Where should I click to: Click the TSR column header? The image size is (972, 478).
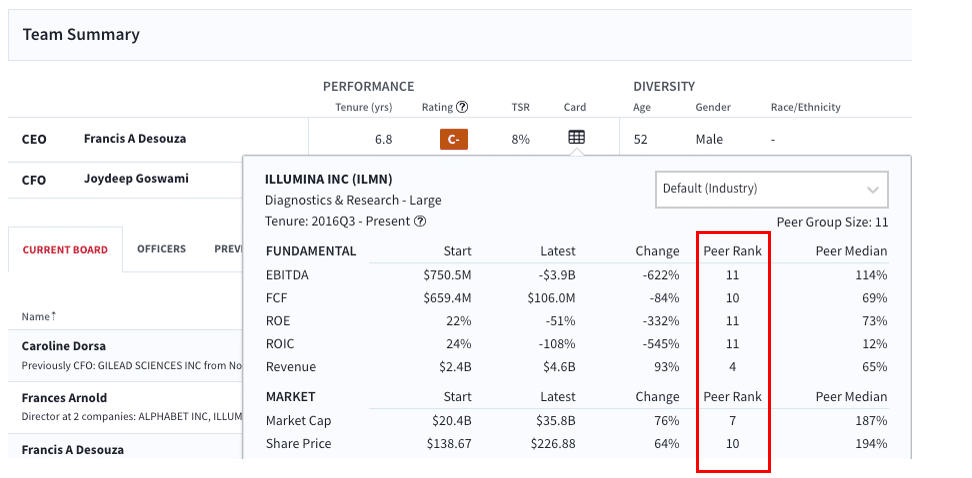point(521,107)
